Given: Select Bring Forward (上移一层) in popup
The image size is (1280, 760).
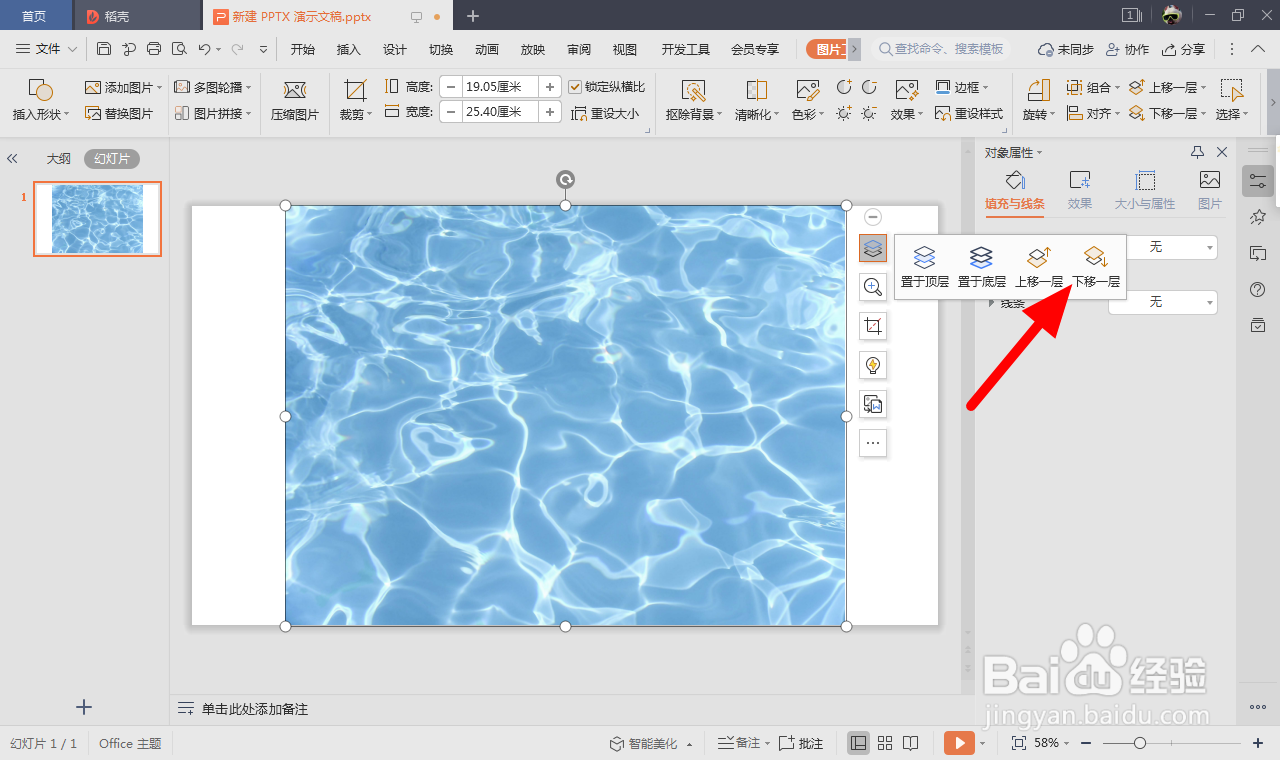Looking at the screenshot, I should coord(1039,267).
